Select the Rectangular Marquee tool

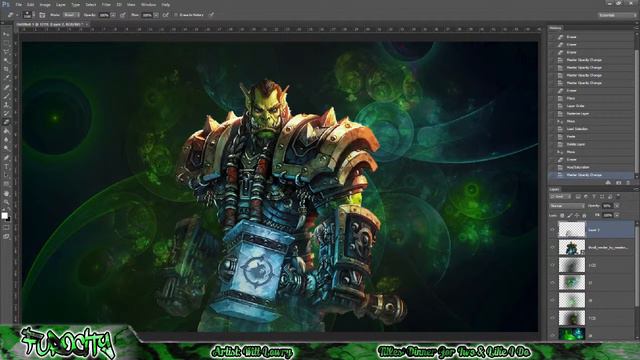point(6,43)
